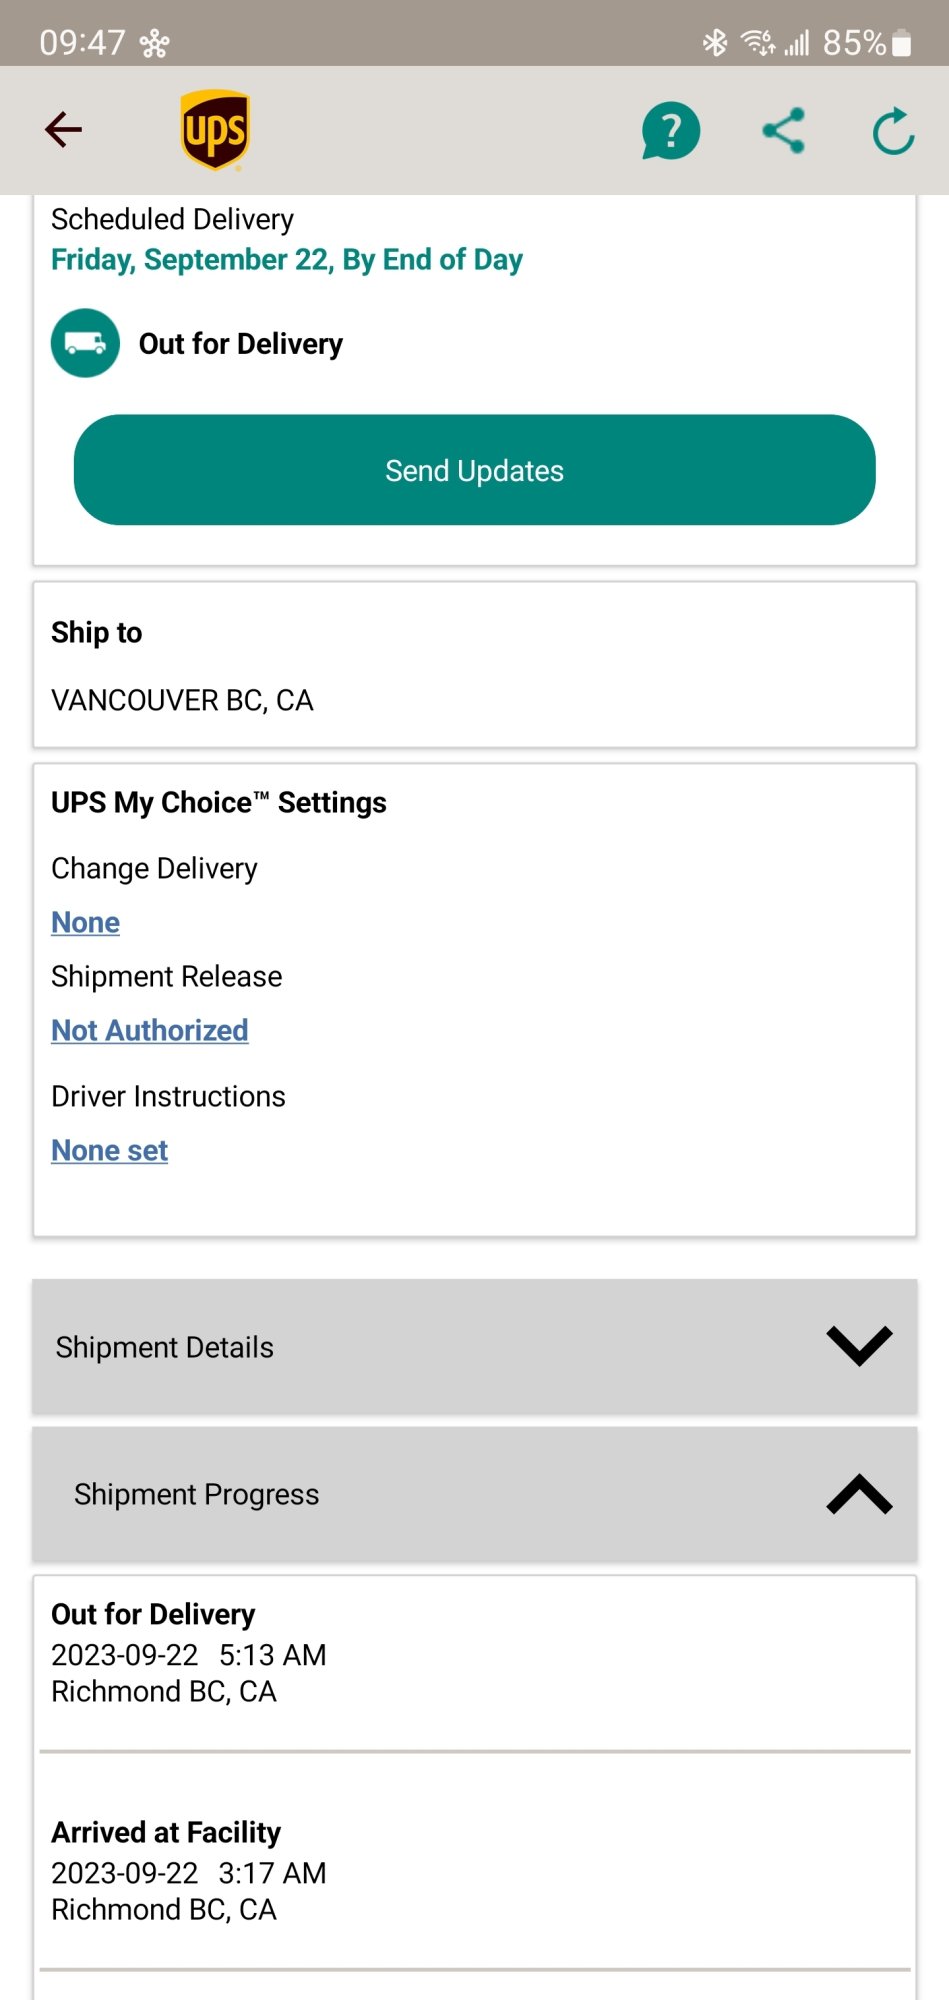Tap the battery indicator in status bar

click(901, 43)
